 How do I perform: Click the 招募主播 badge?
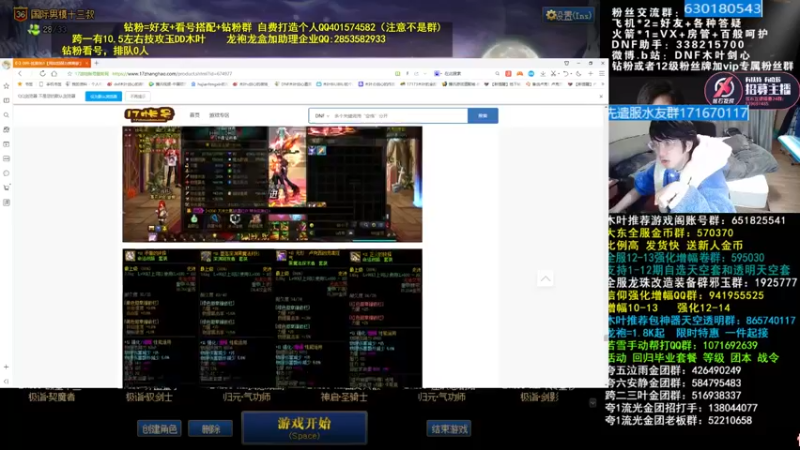(750, 90)
